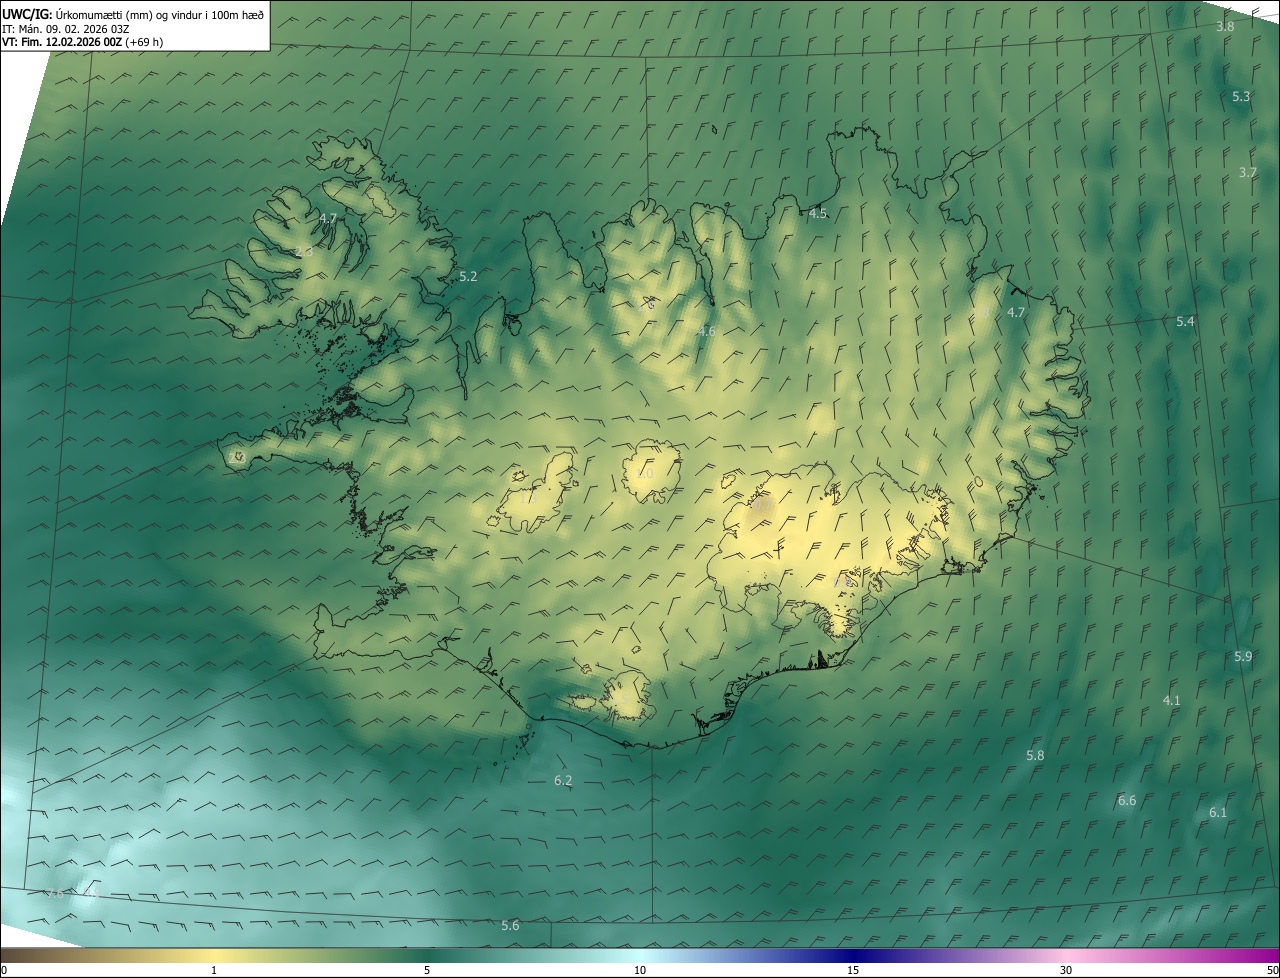Click the 'VT: Fim. 12.02.2026 00Z (+69 h)' line
This screenshot has width=1280, height=978.
[83, 42]
